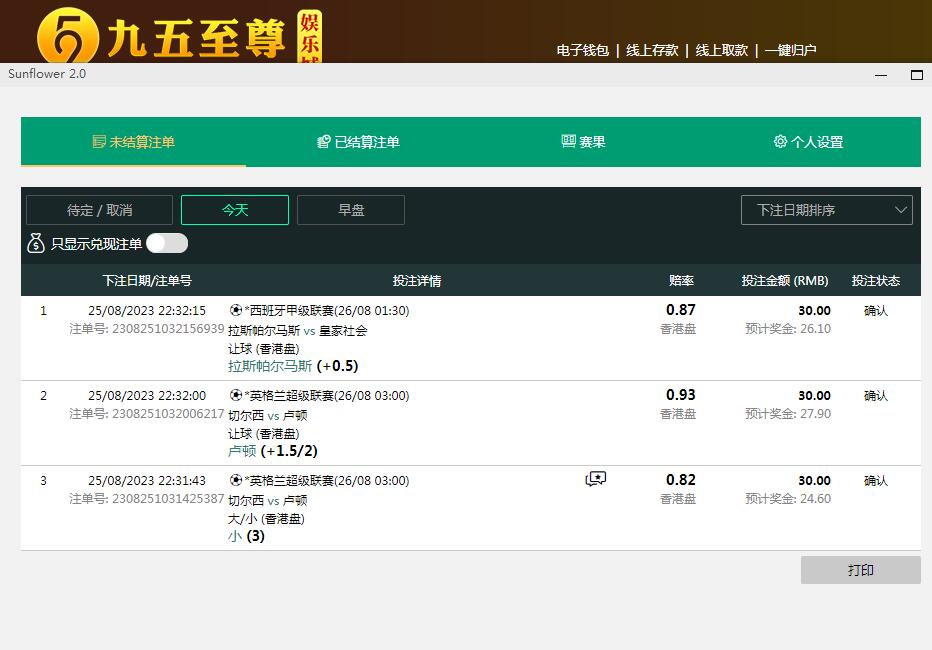This screenshot has height=650, width=932.
Task: Click the settled bets coin icon
Action: (x=323, y=141)
